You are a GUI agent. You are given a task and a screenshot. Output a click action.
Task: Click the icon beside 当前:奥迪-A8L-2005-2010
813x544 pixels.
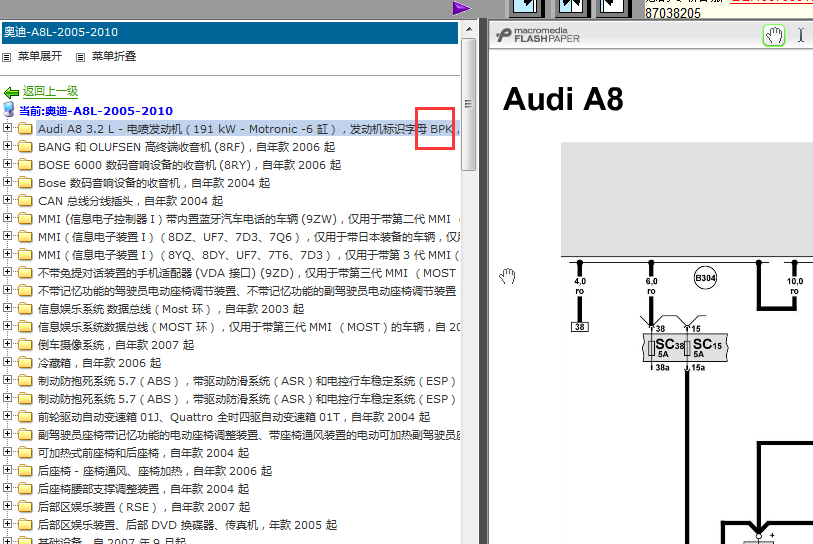coord(9,109)
